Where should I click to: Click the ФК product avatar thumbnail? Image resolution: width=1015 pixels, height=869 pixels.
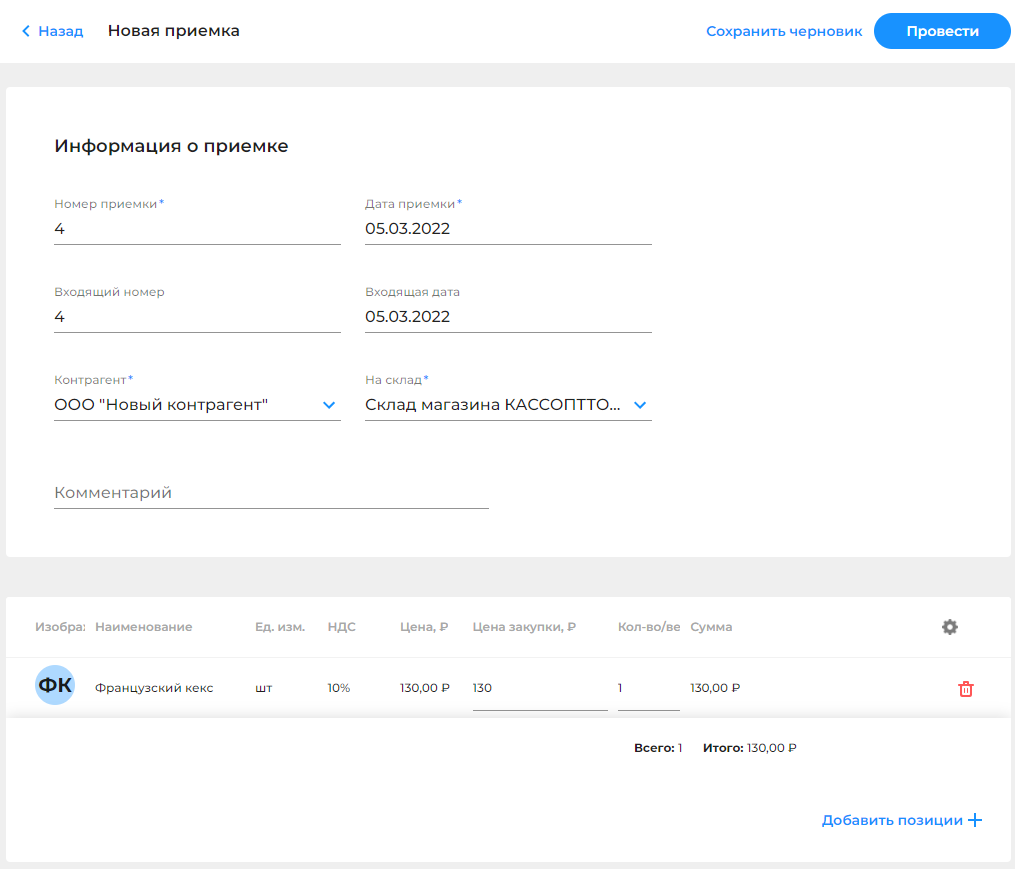point(55,686)
